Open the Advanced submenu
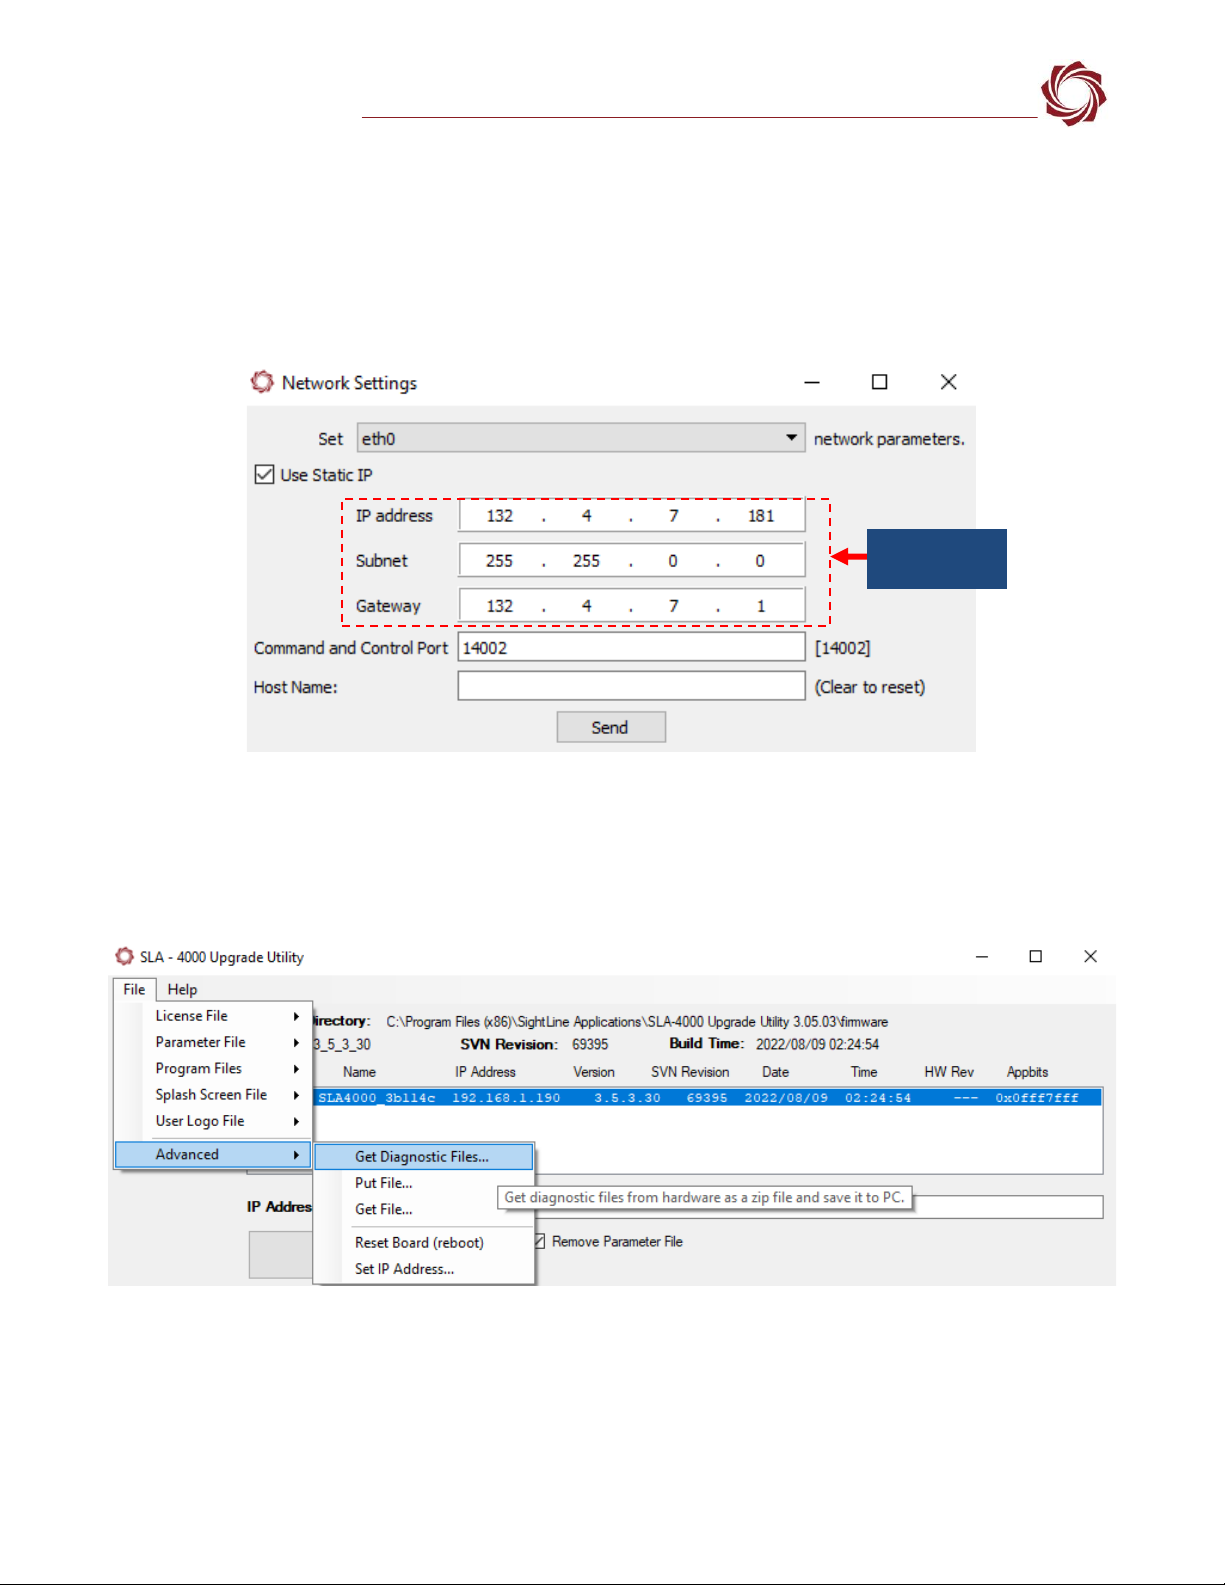Viewport: 1225px width, 1585px height. pos(214,1154)
